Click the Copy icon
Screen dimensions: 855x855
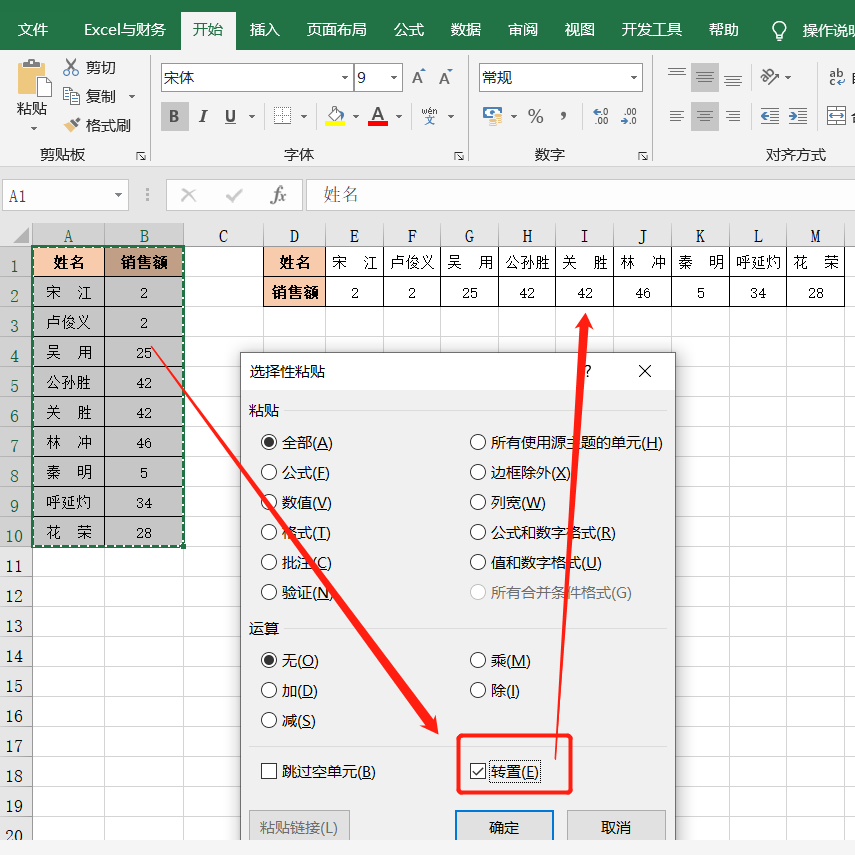coord(71,96)
